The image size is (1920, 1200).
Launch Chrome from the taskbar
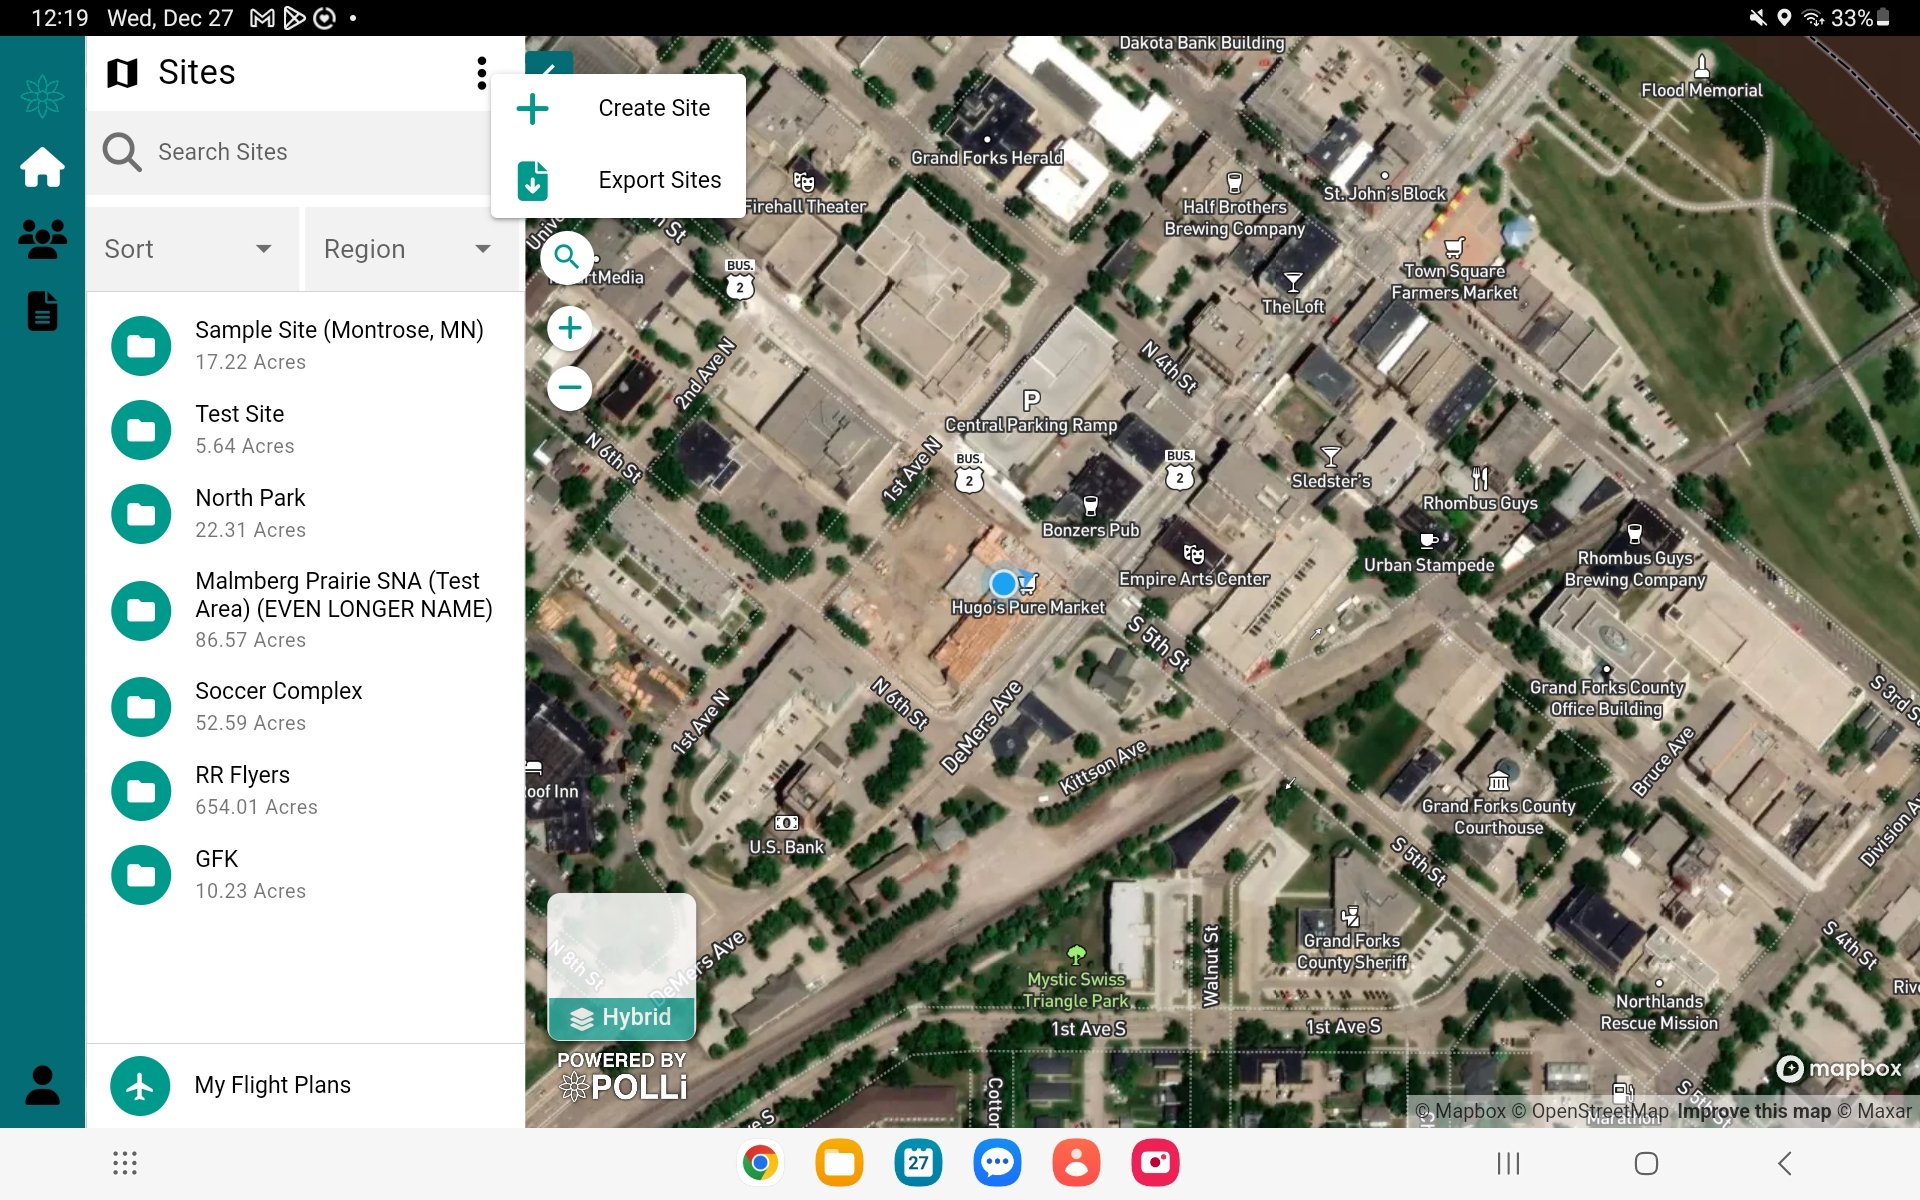coord(760,1163)
